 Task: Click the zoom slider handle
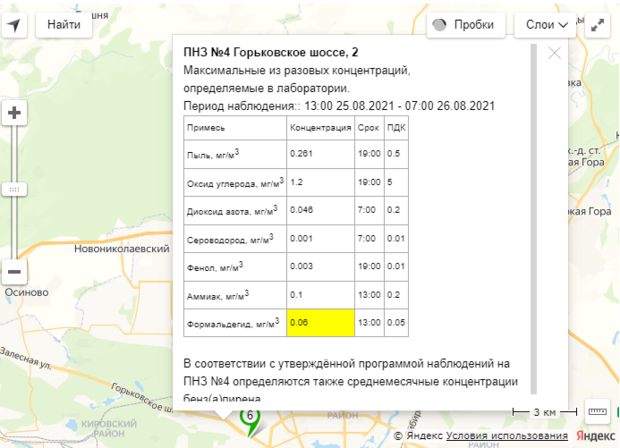[15, 189]
